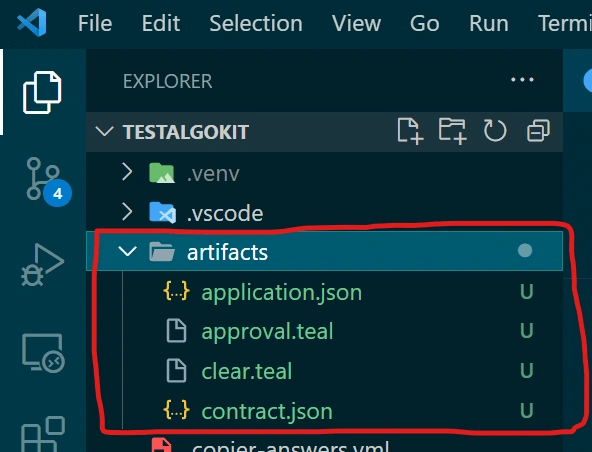592x452 pixels.
Task: Open the Run and Debug view
Action: click(x=42, y=265)
